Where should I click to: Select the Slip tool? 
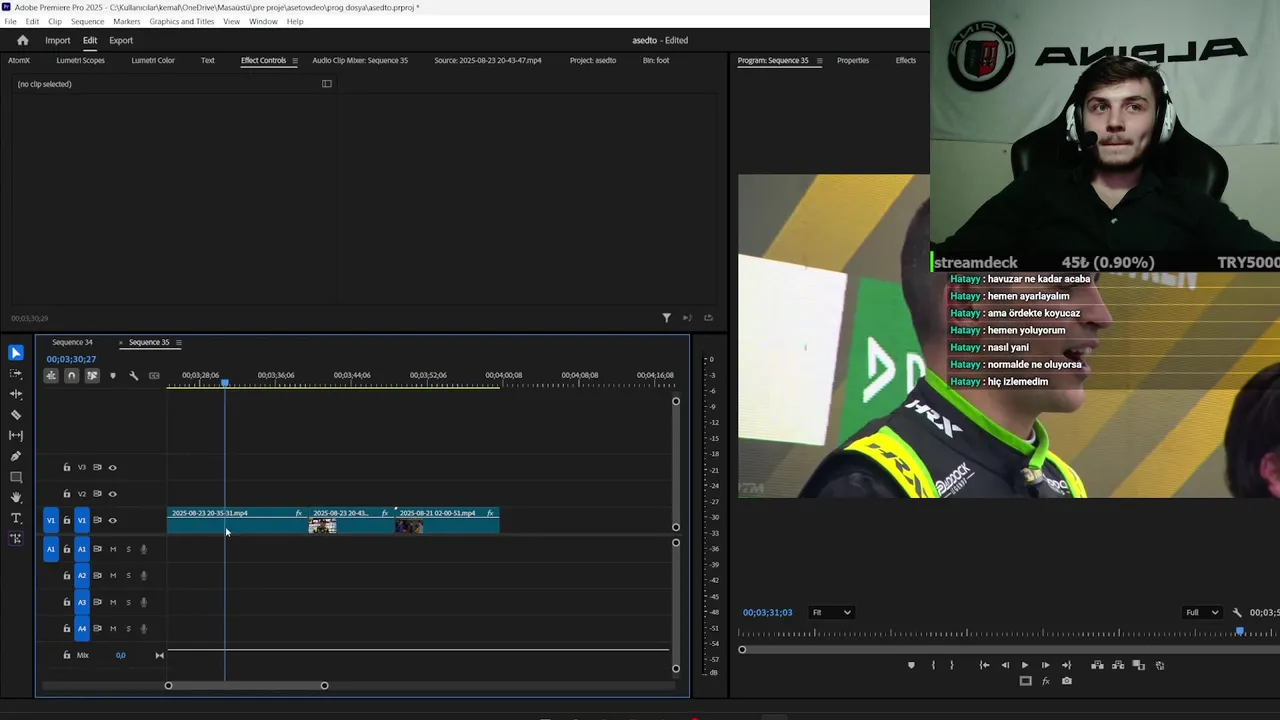point(15,435)
